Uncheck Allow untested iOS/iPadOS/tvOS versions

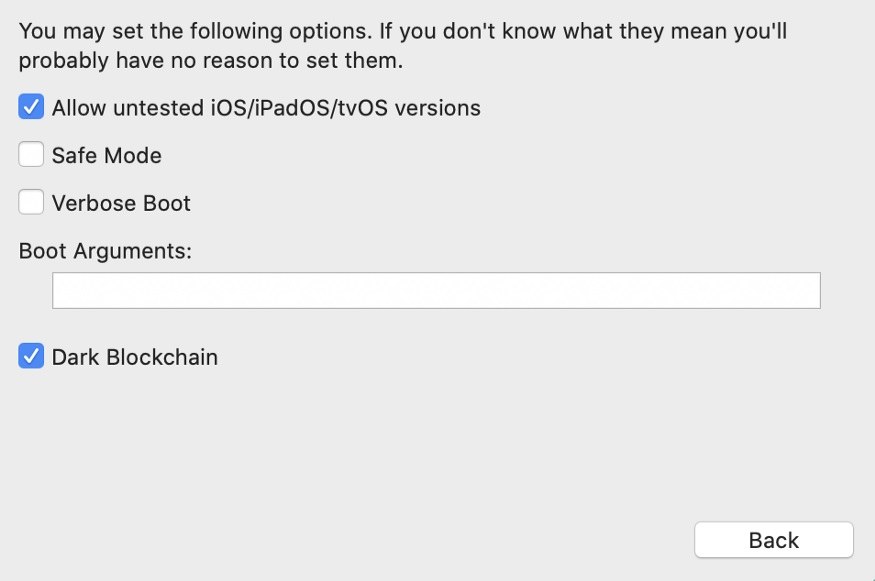(x=31, y=107)
